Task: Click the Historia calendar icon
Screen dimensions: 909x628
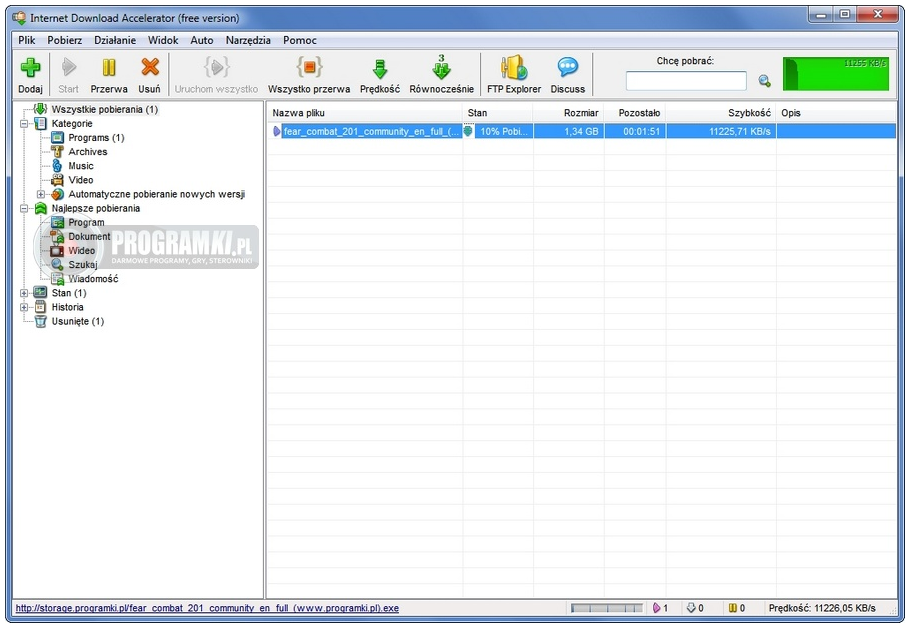Action: (41, 307)
